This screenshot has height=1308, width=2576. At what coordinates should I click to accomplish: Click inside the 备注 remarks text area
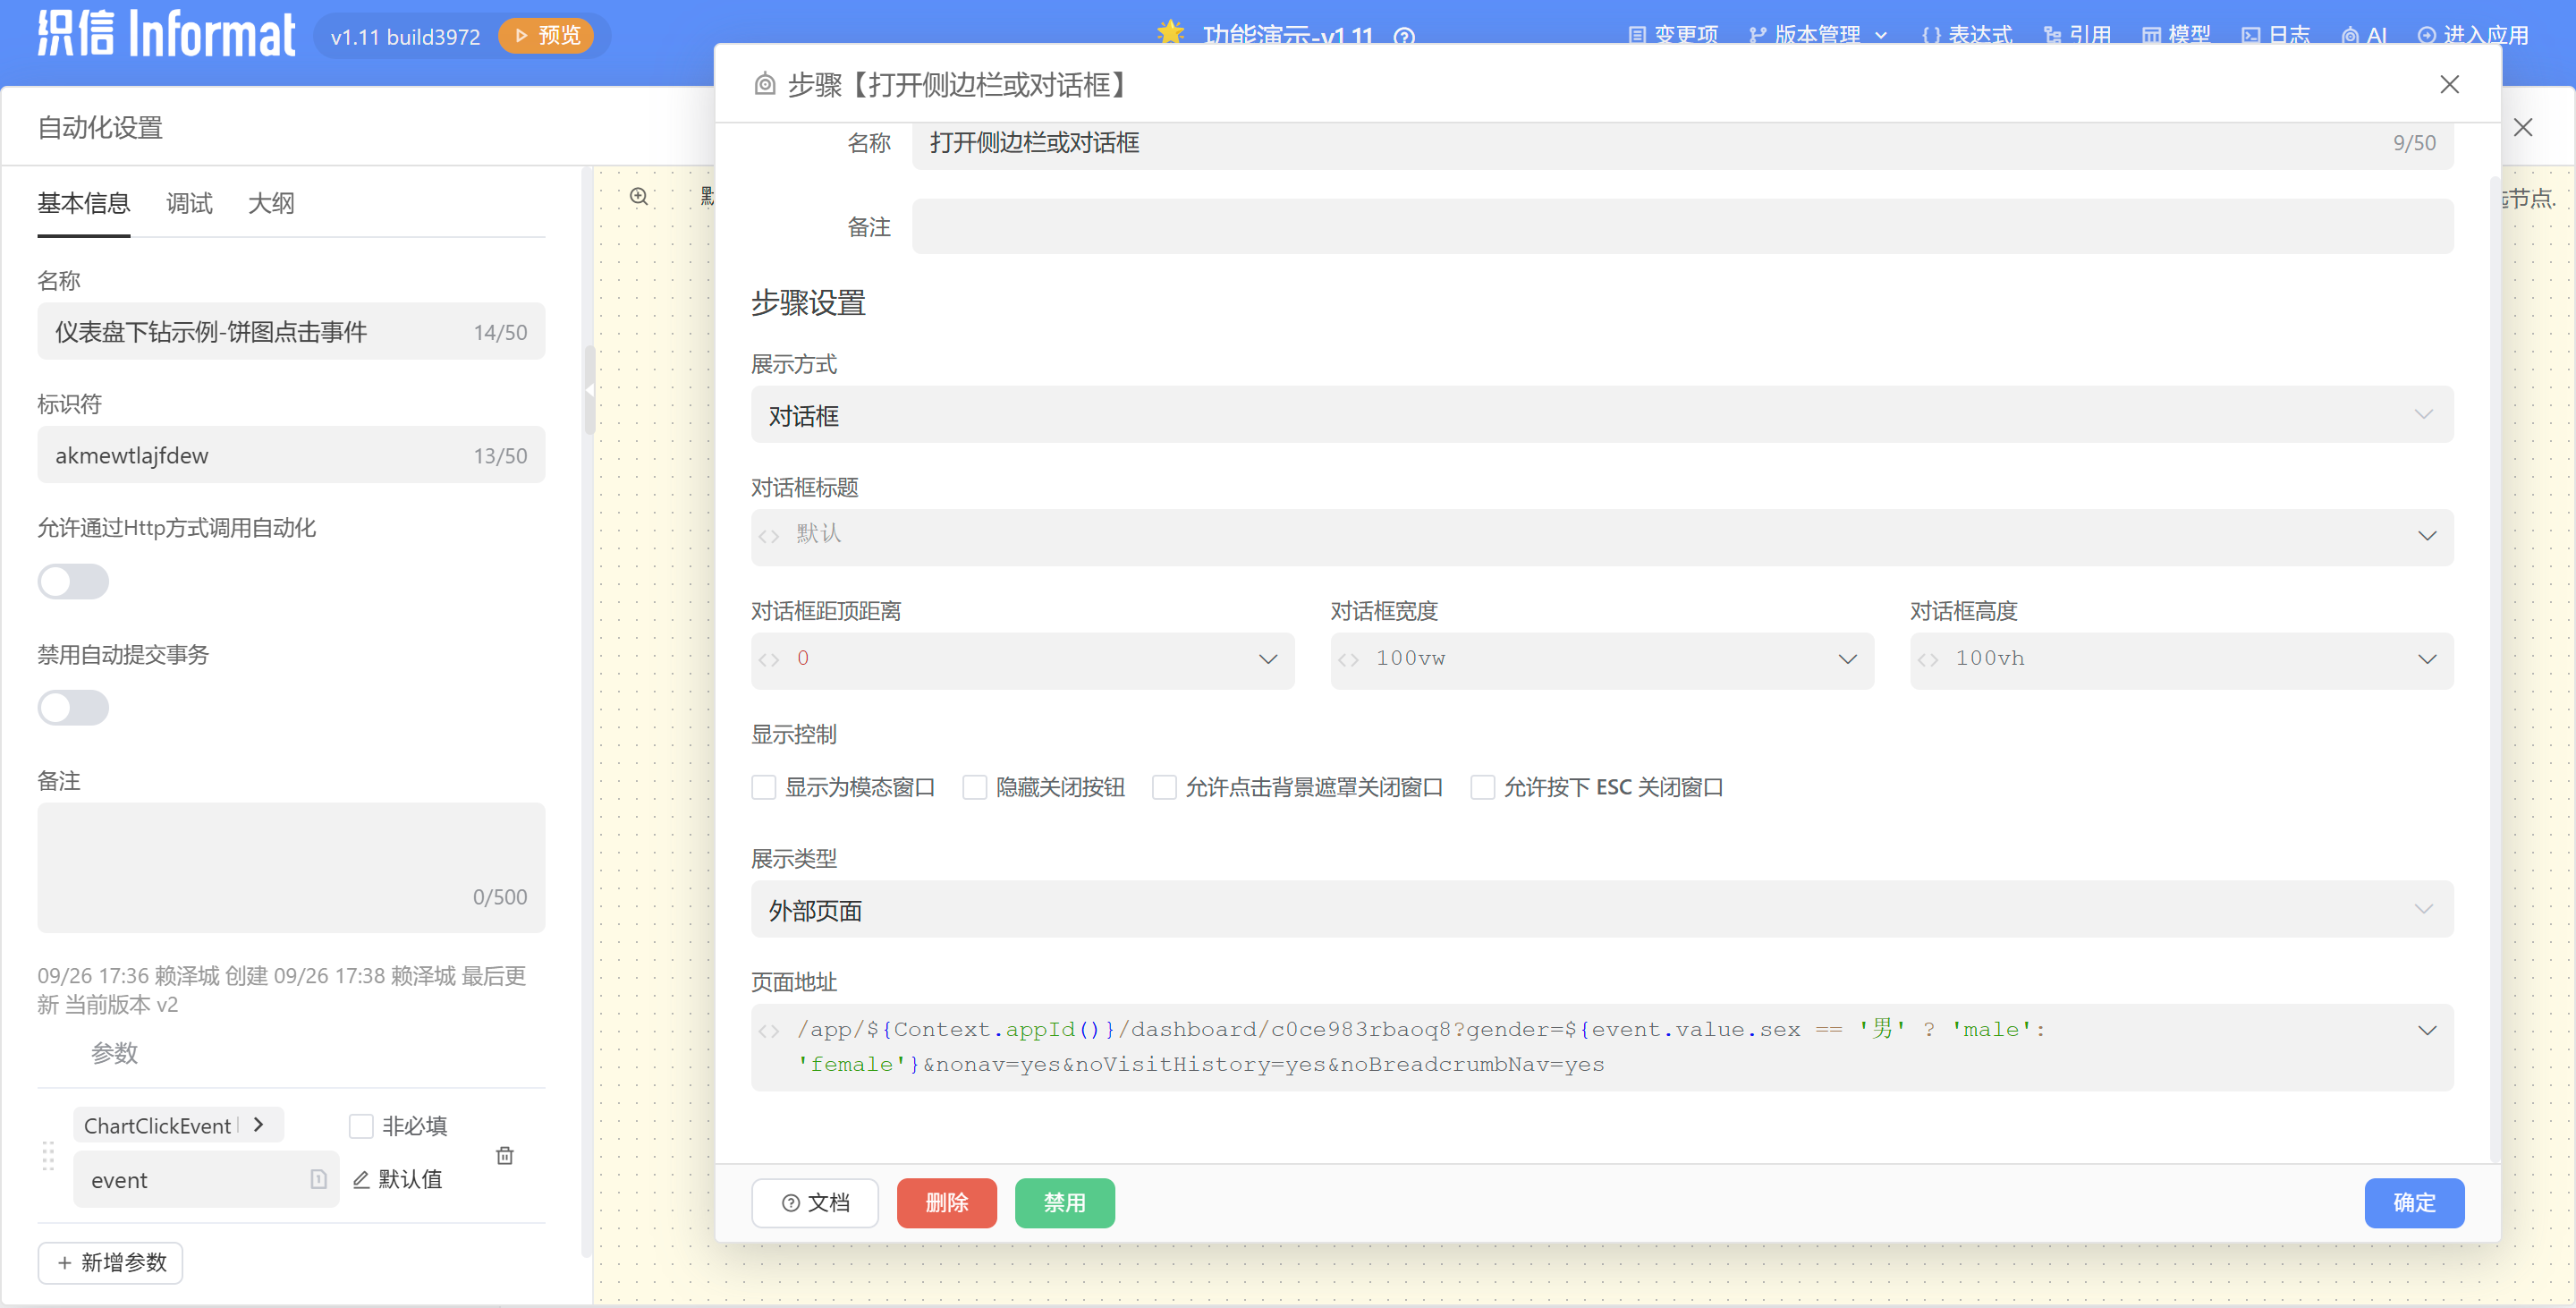290,865
